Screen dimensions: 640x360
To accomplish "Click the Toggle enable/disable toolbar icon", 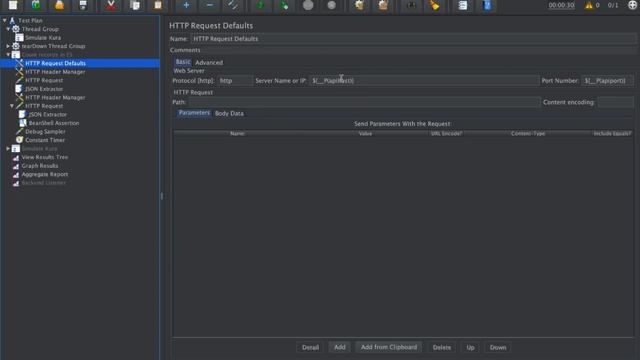I will point(233,5).
